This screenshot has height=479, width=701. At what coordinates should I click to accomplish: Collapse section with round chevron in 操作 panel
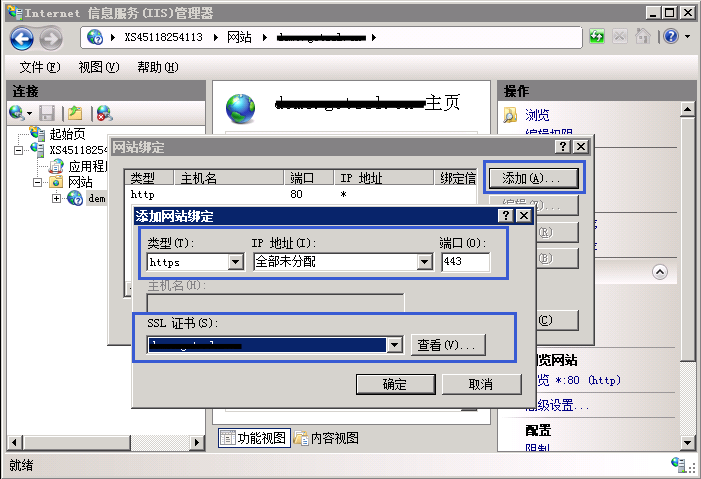(x=660, y=272)
